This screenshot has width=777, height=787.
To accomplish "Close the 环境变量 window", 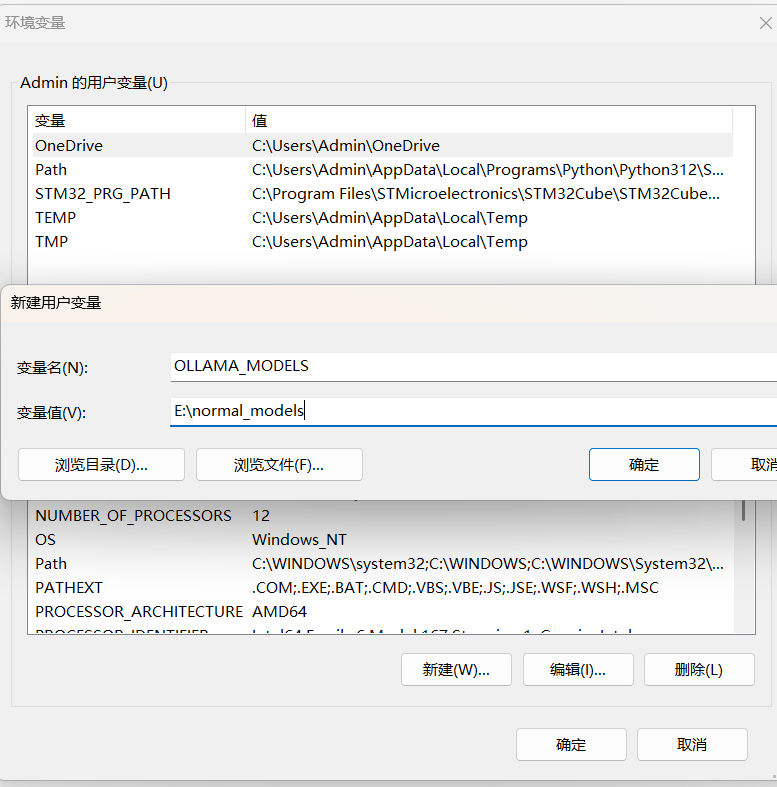I will (765, 23).
